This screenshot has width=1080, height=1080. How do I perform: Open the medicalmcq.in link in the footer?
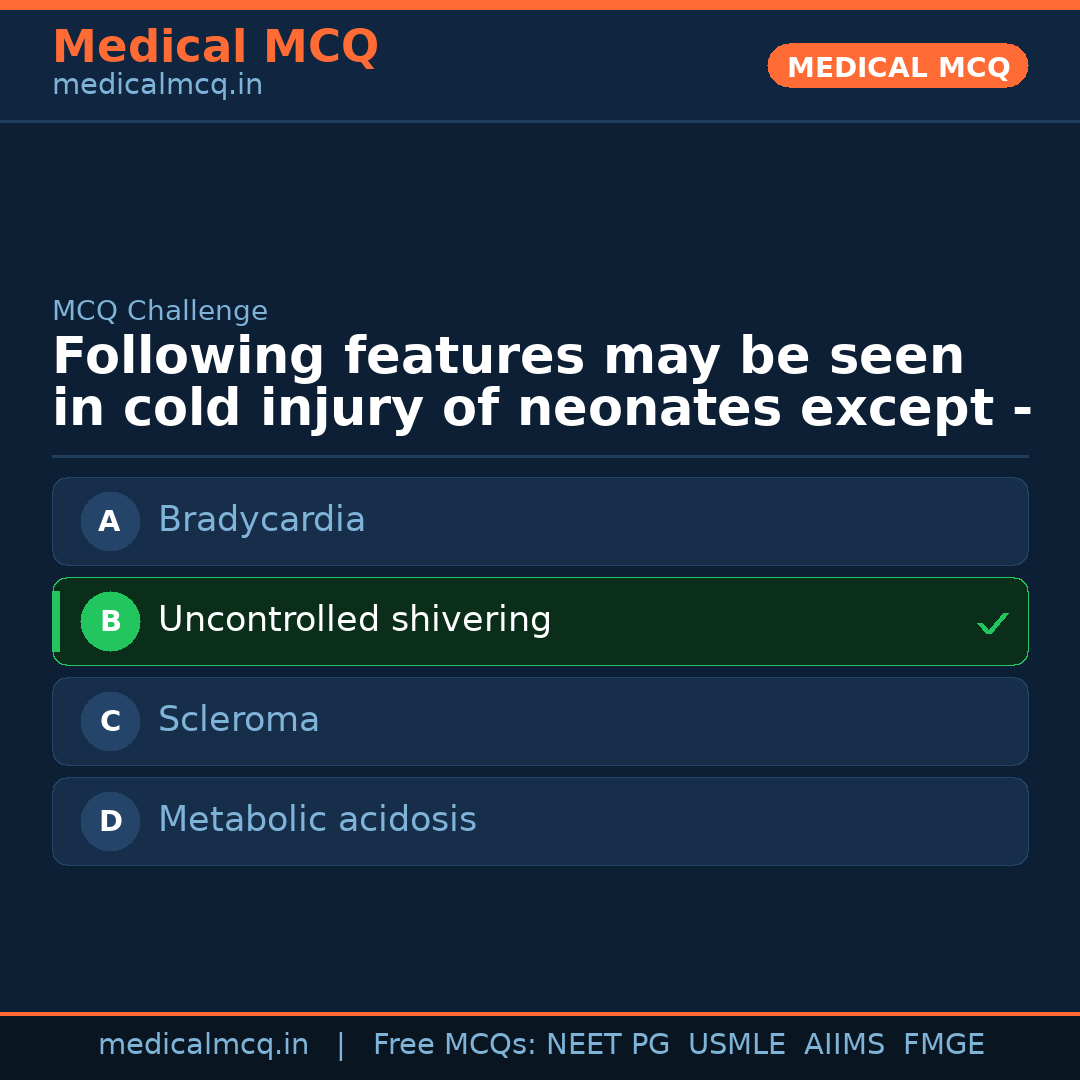coord(203,1045)
